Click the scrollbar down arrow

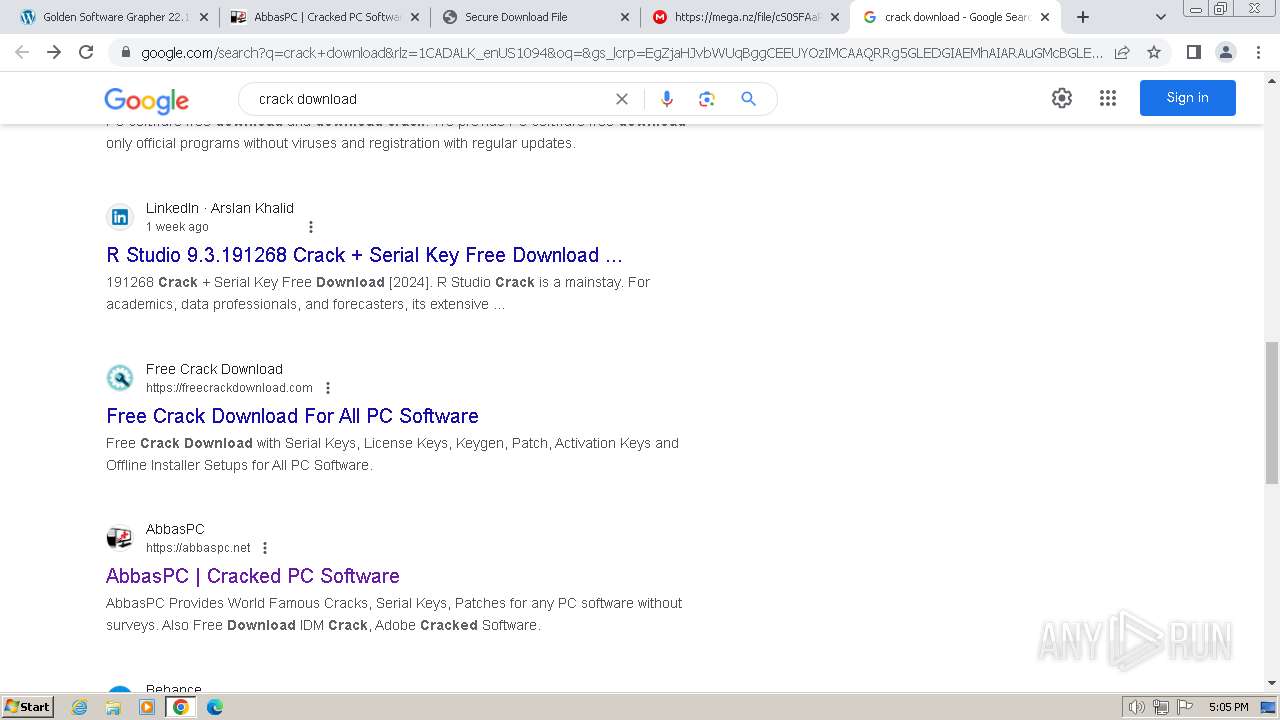point(1272,683)
